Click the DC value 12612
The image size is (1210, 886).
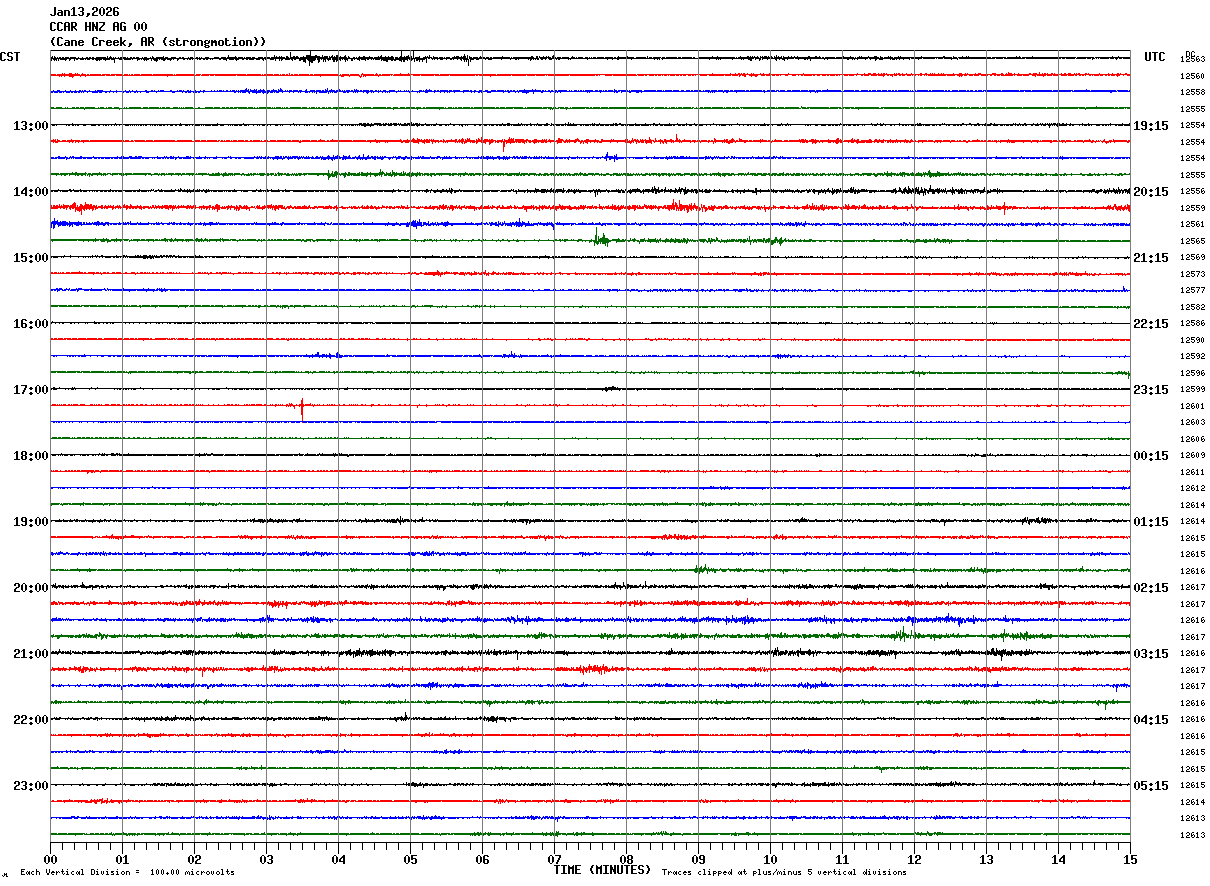tap(1193, 489)
